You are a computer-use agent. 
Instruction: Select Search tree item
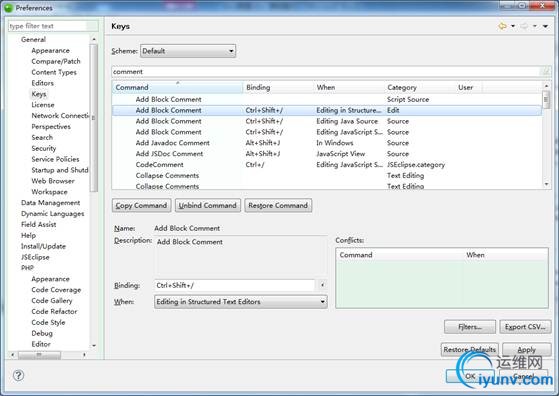pos(42,138)
